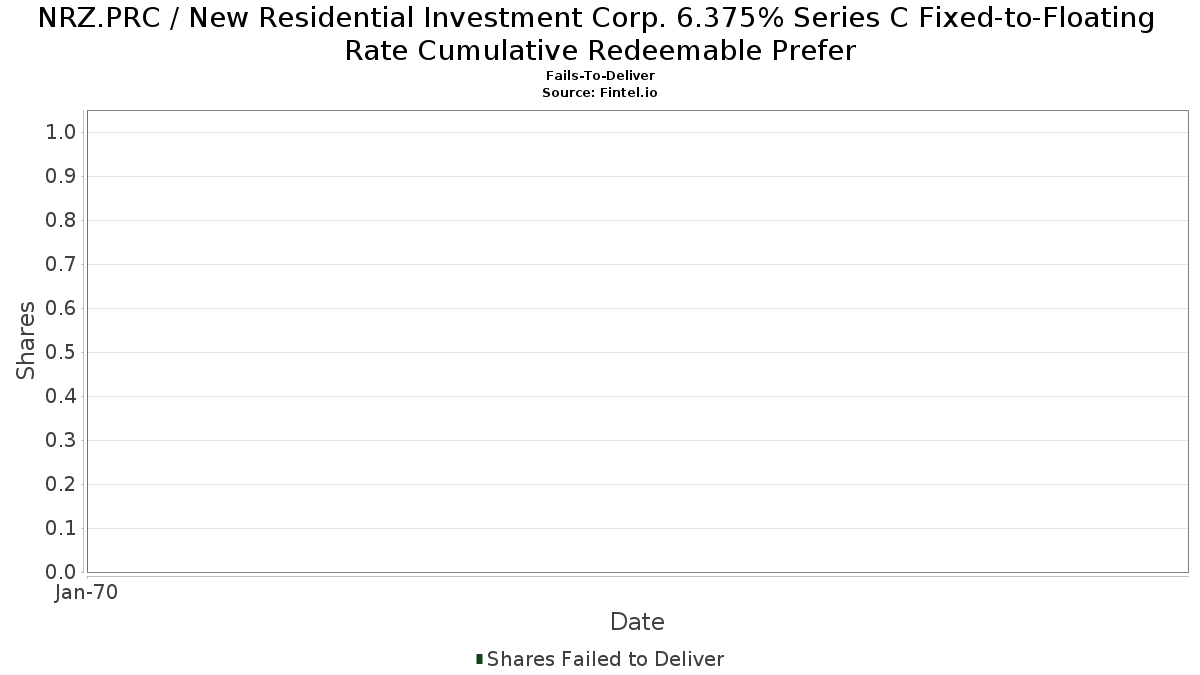Click the 0.3 y-axis tick label
The height and width of the screenshot is (675, 1200).
pyautogui.click(x=61, y=440)
